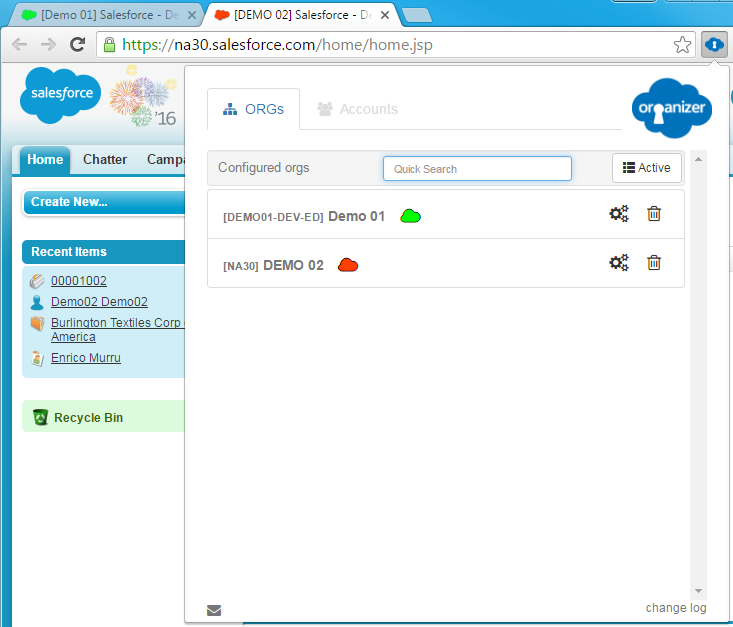Expand the Create New... dropdown

104,202
